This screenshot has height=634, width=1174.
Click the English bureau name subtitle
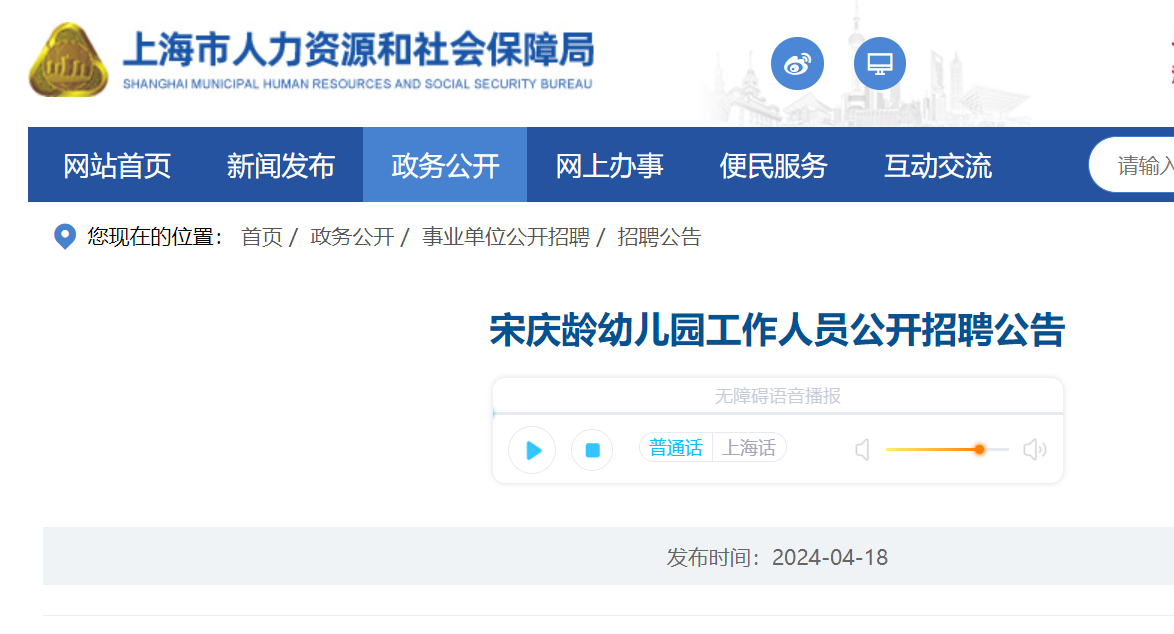click(358, 84)
